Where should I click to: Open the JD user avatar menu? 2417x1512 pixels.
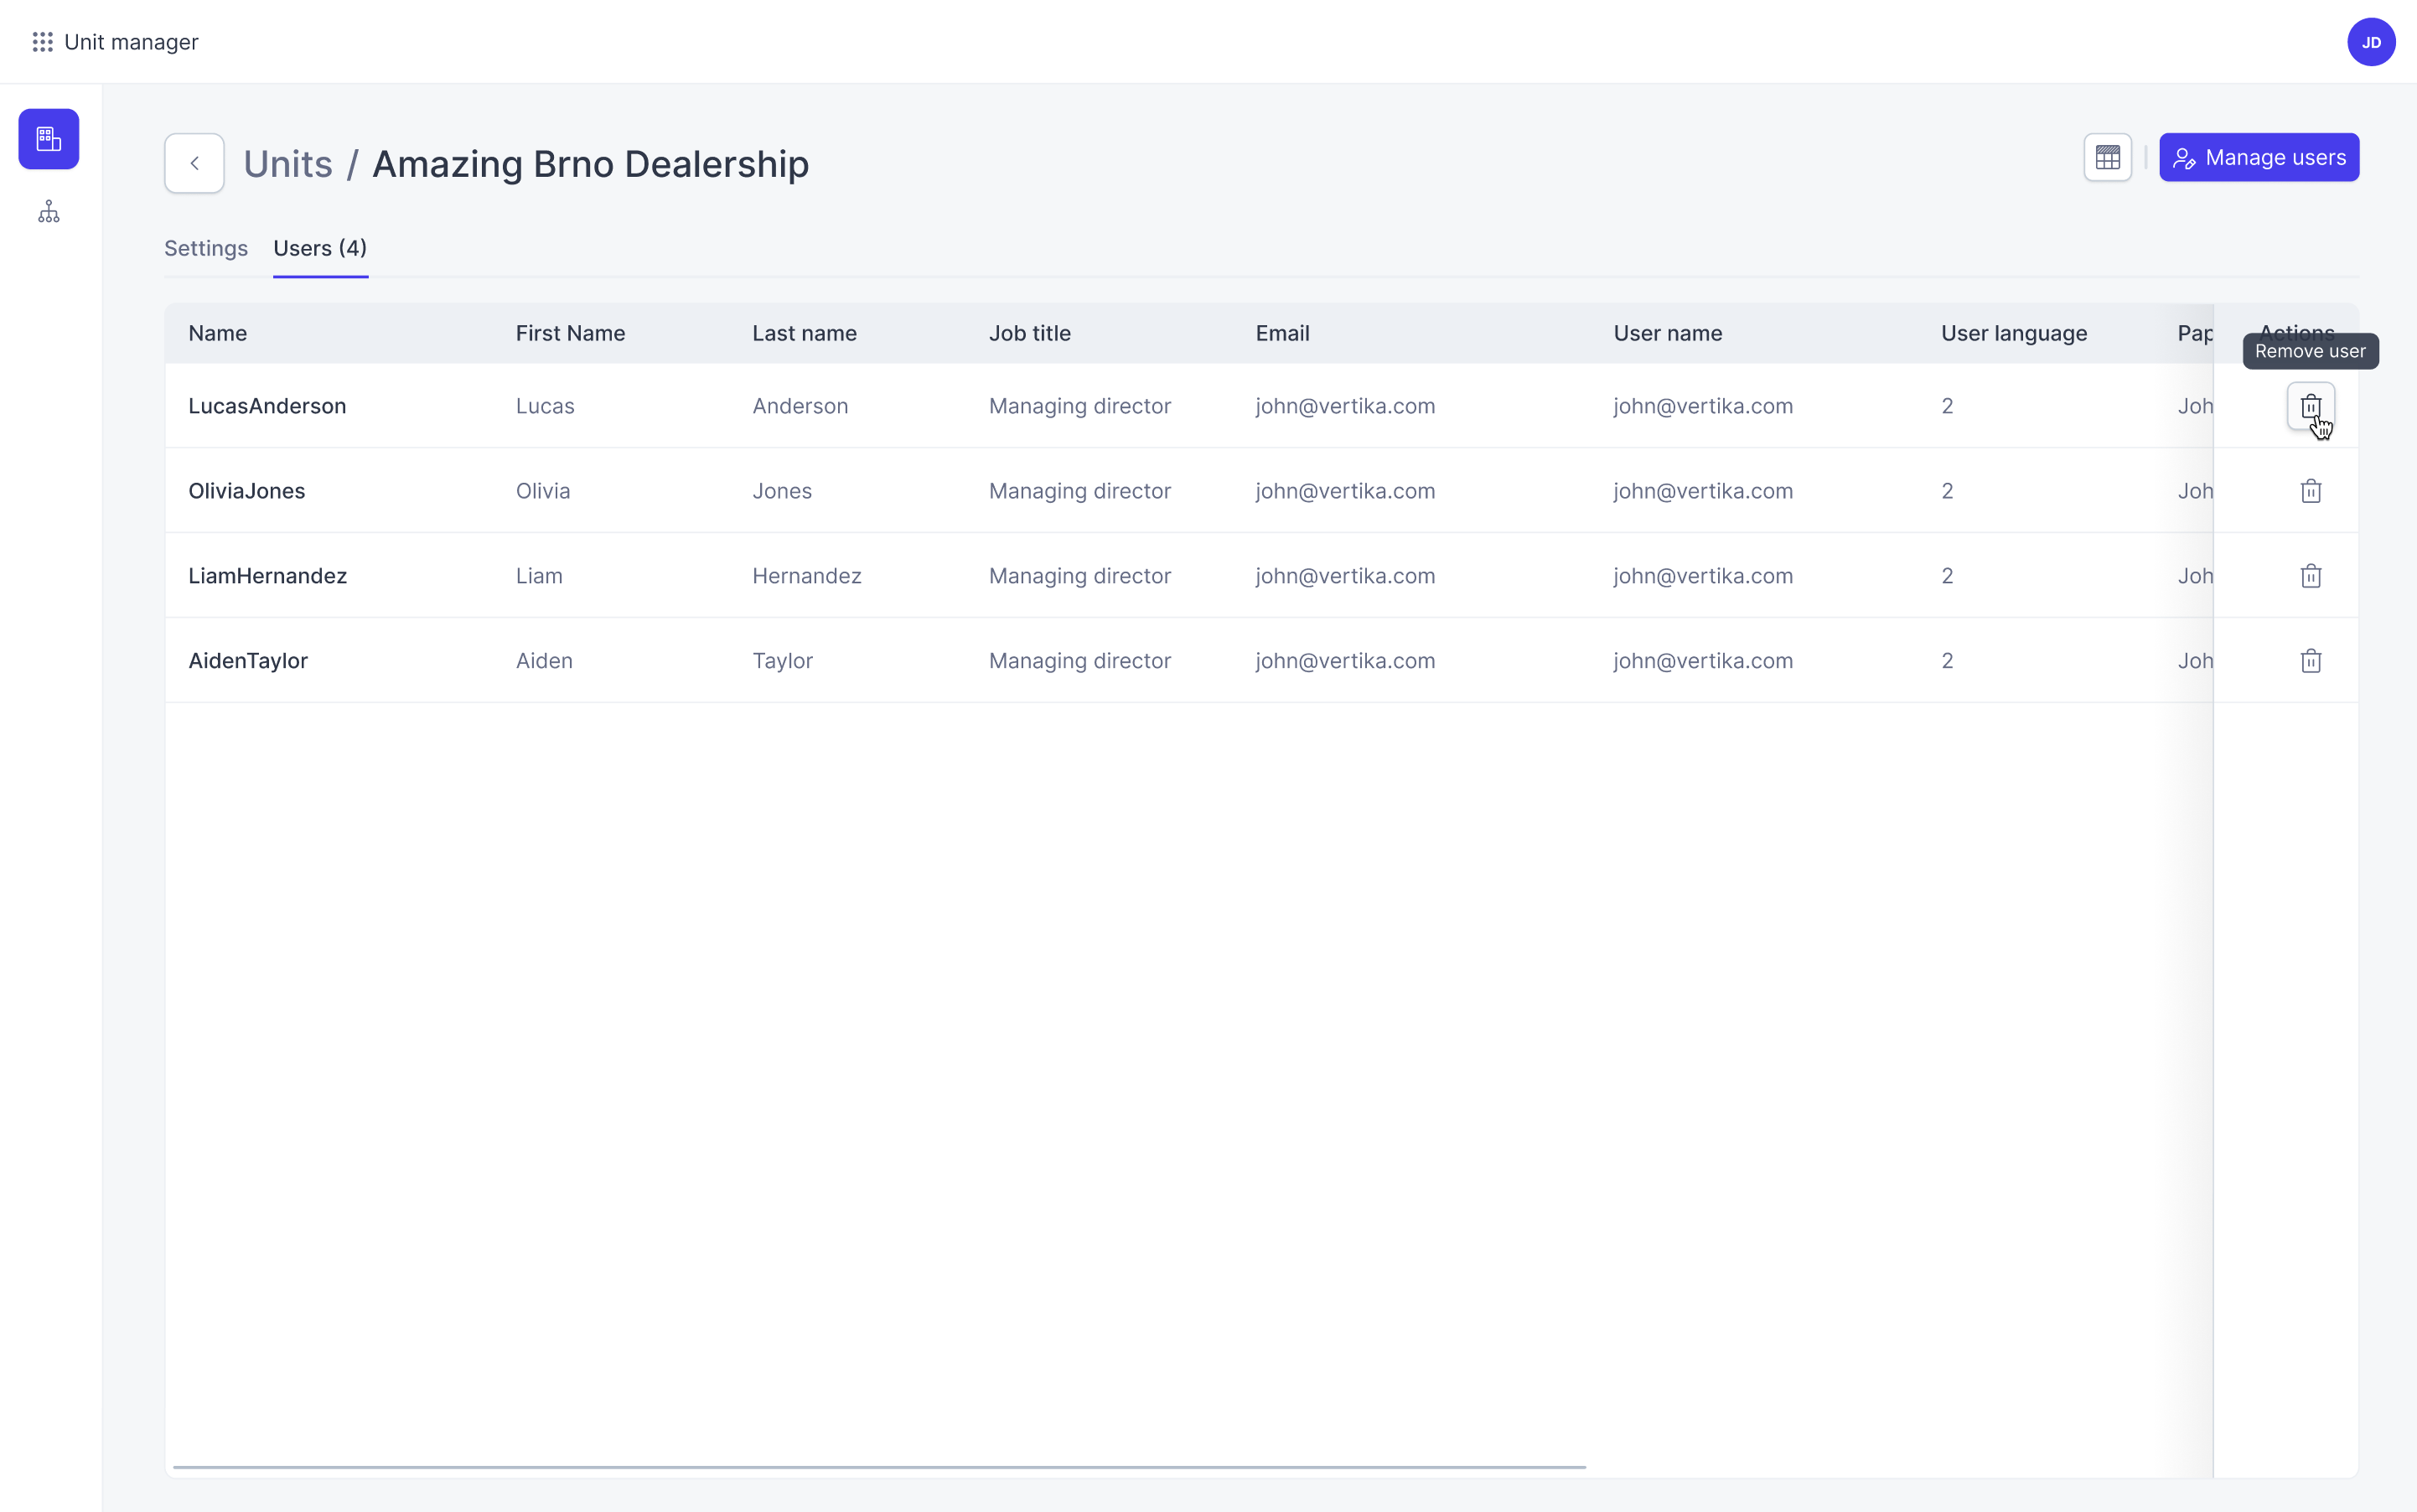tap(2371, 42)
